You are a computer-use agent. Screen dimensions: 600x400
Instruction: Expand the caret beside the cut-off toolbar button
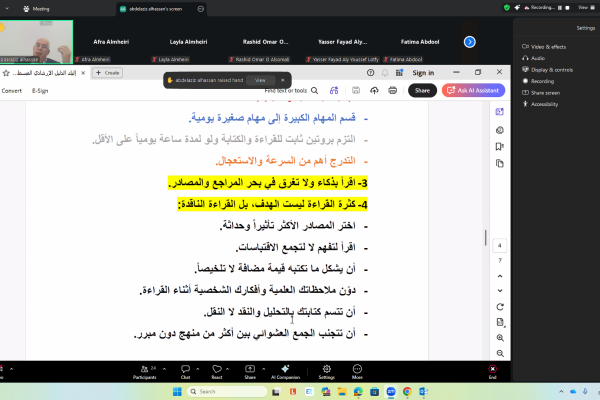[x=11, y=369]
